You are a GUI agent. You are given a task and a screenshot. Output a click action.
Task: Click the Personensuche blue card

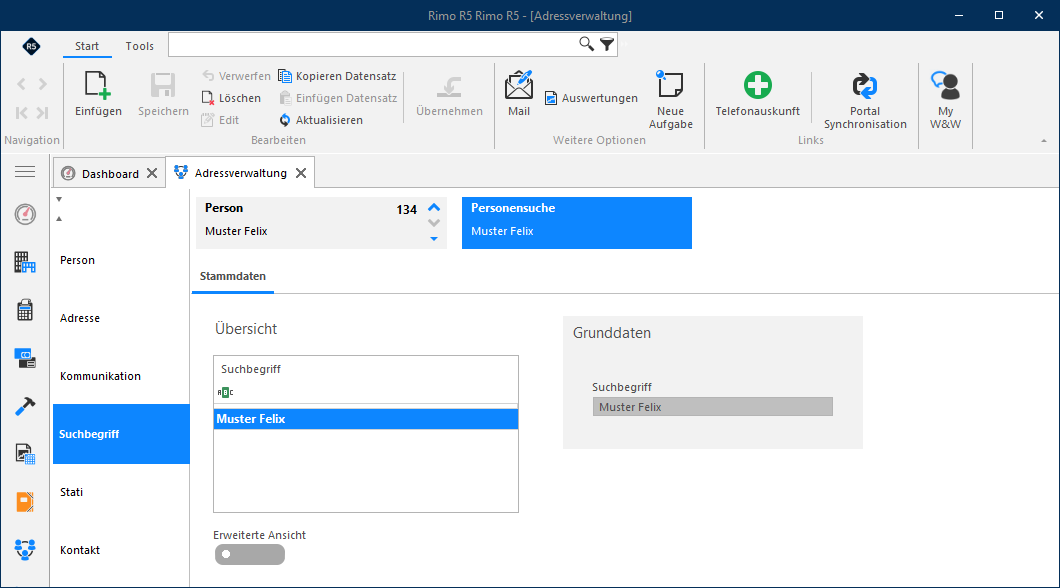coord(577,223)
